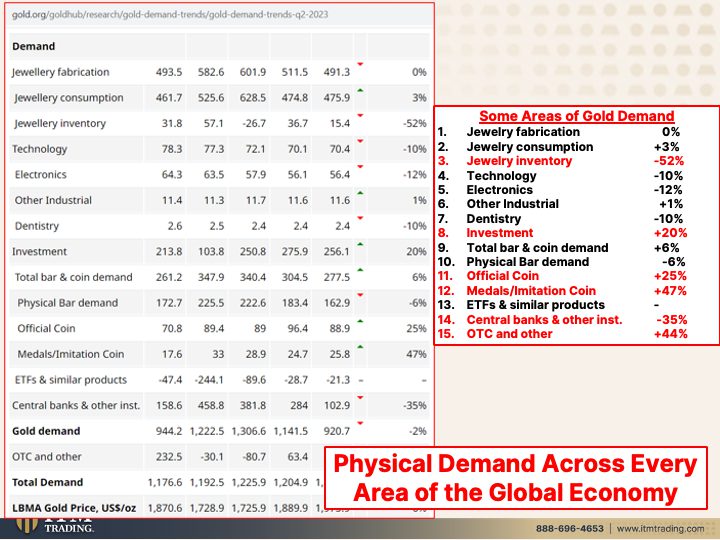The image size is (720, 540).
Task: Select 'LBMA Gold Price, US$/oz' row label
Action: (74, 508)
